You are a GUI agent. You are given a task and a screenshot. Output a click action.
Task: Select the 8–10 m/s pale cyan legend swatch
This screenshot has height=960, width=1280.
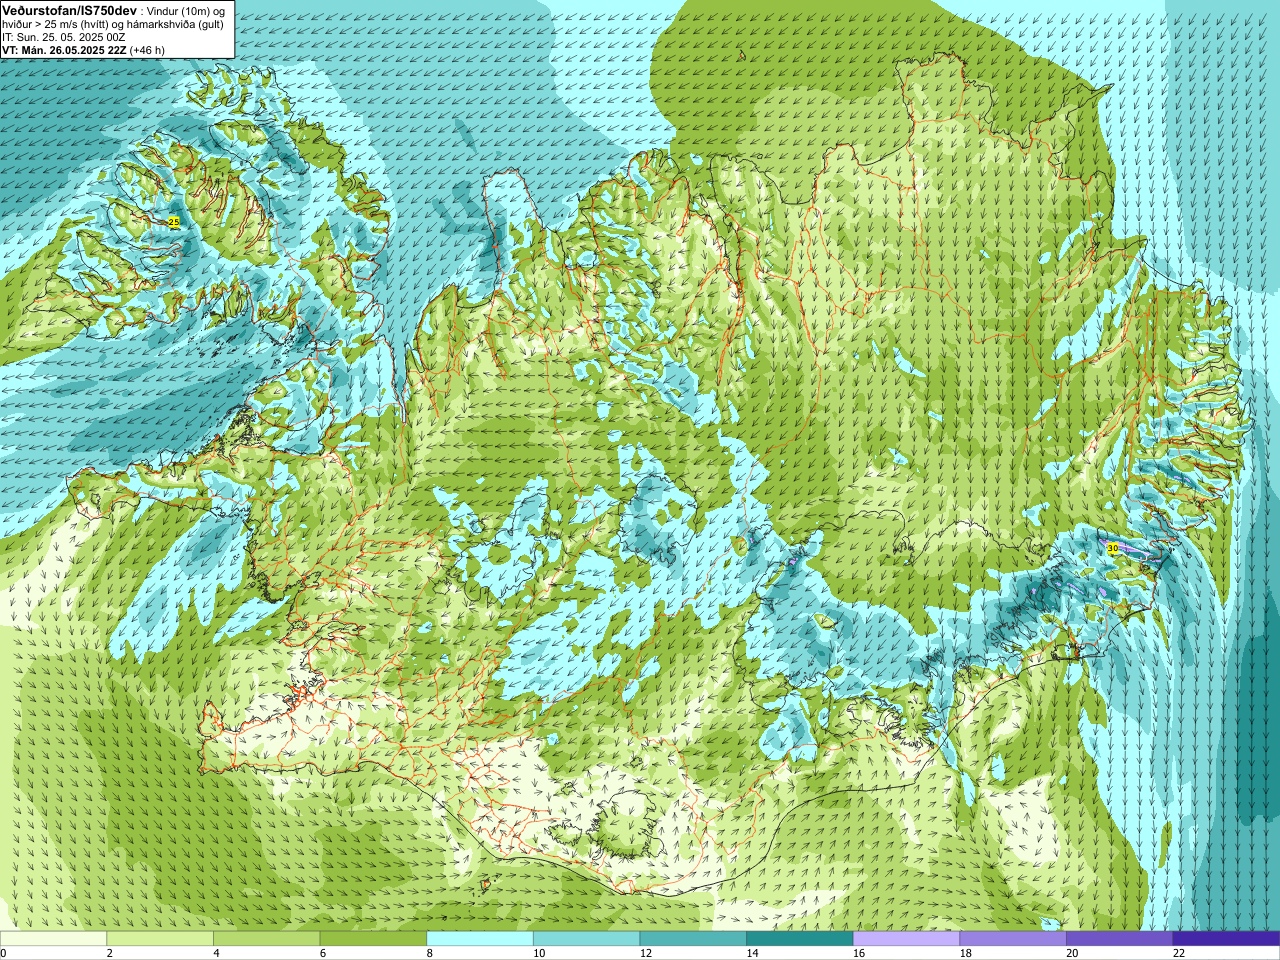click(x=480, y=939)
